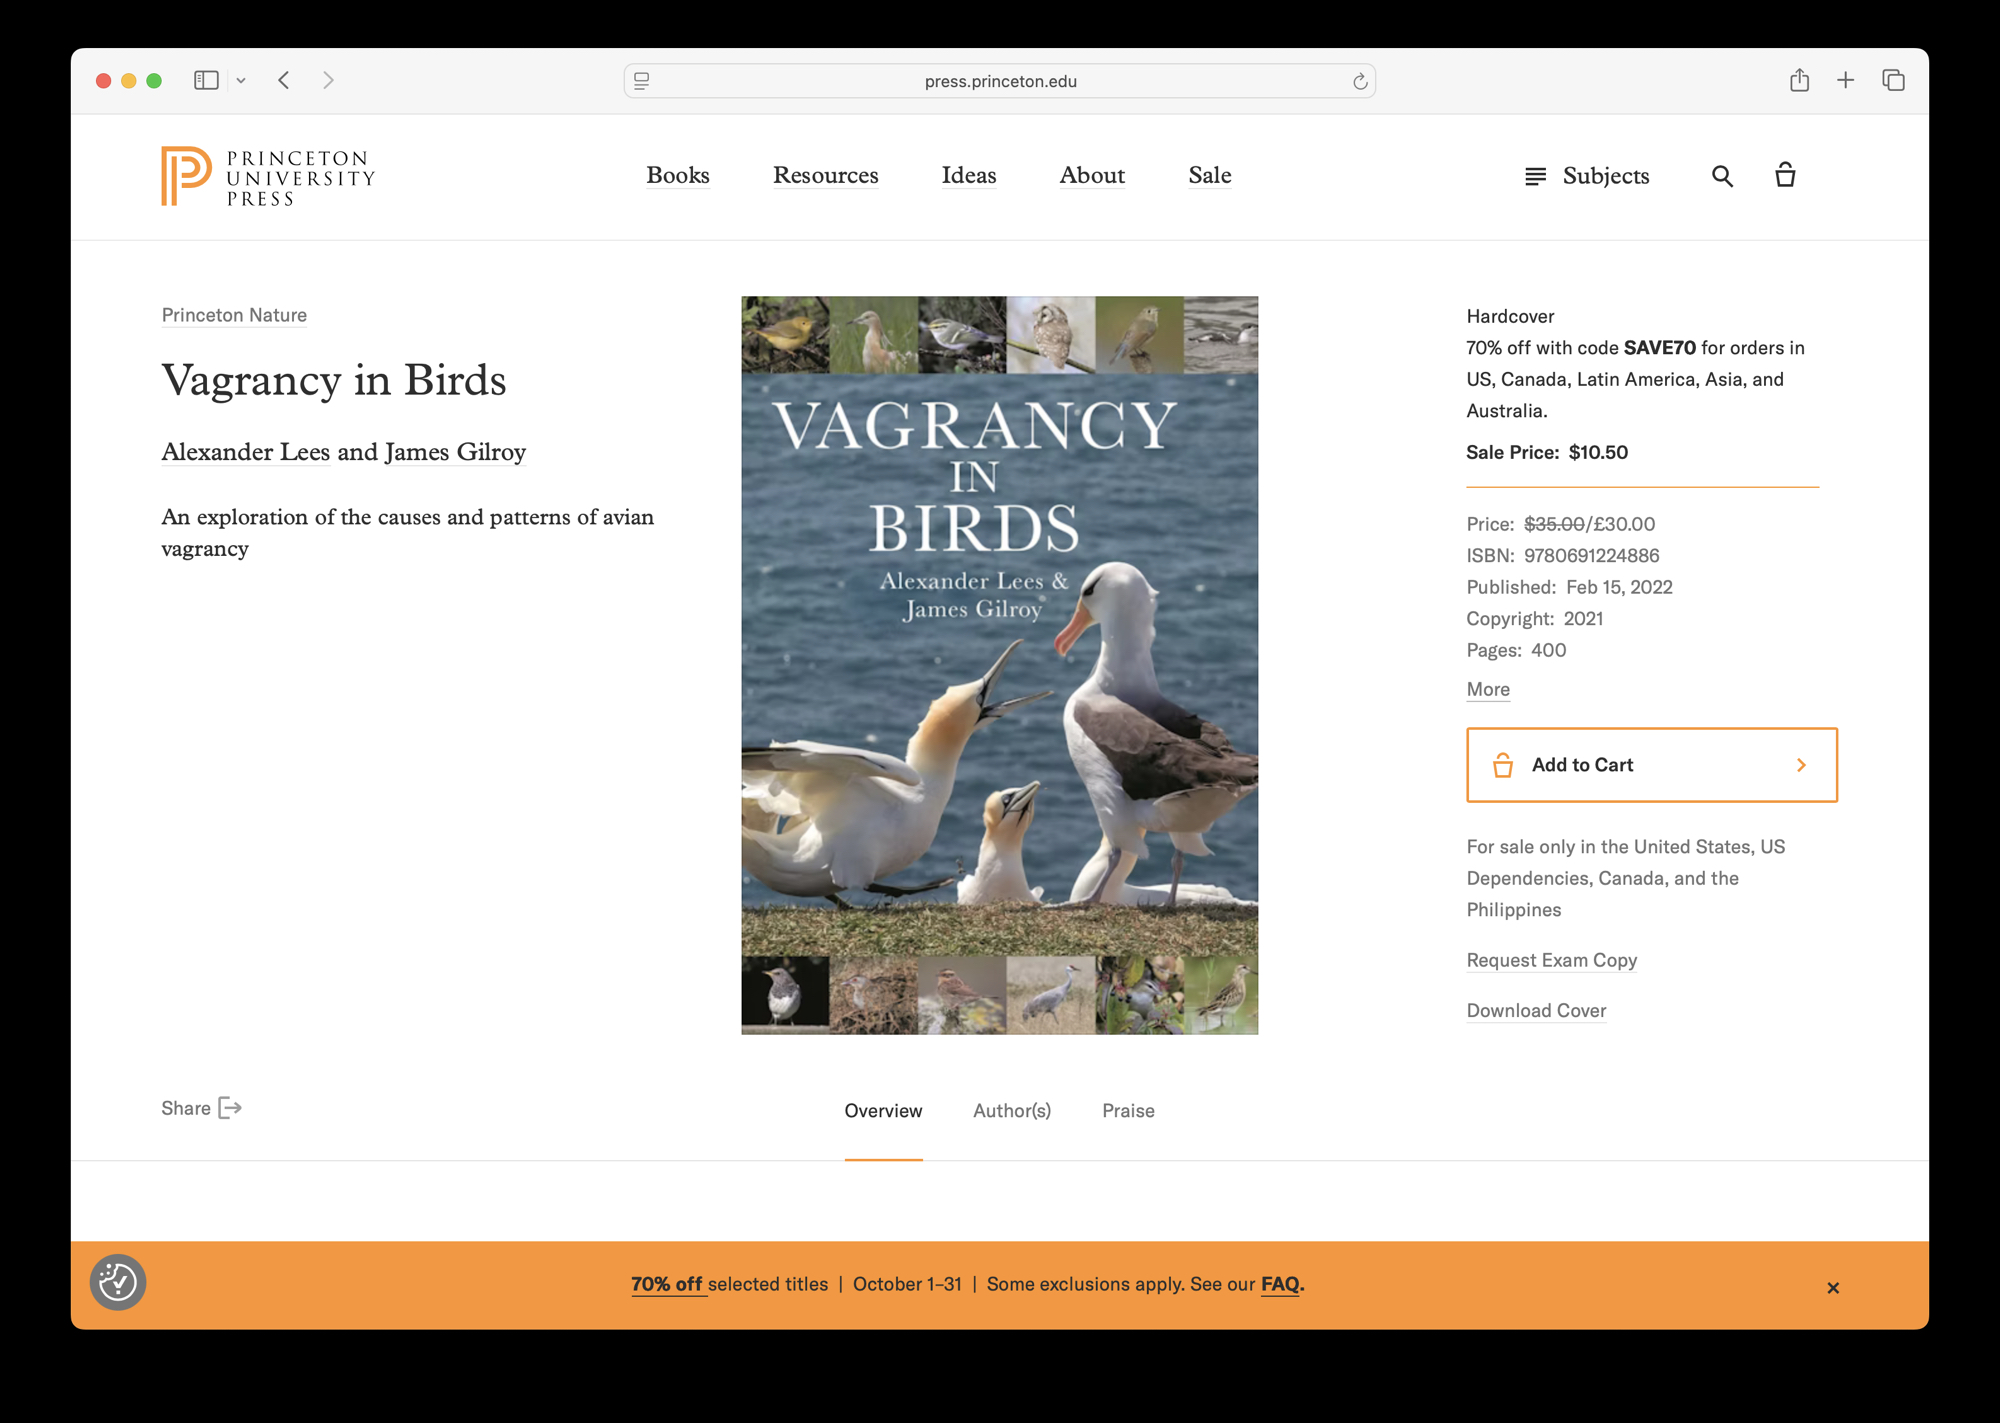The height and width of the screenshot is (1423, 2000).
Task: Expand the sidebar dropdown chevron
Action: point(241,81)
